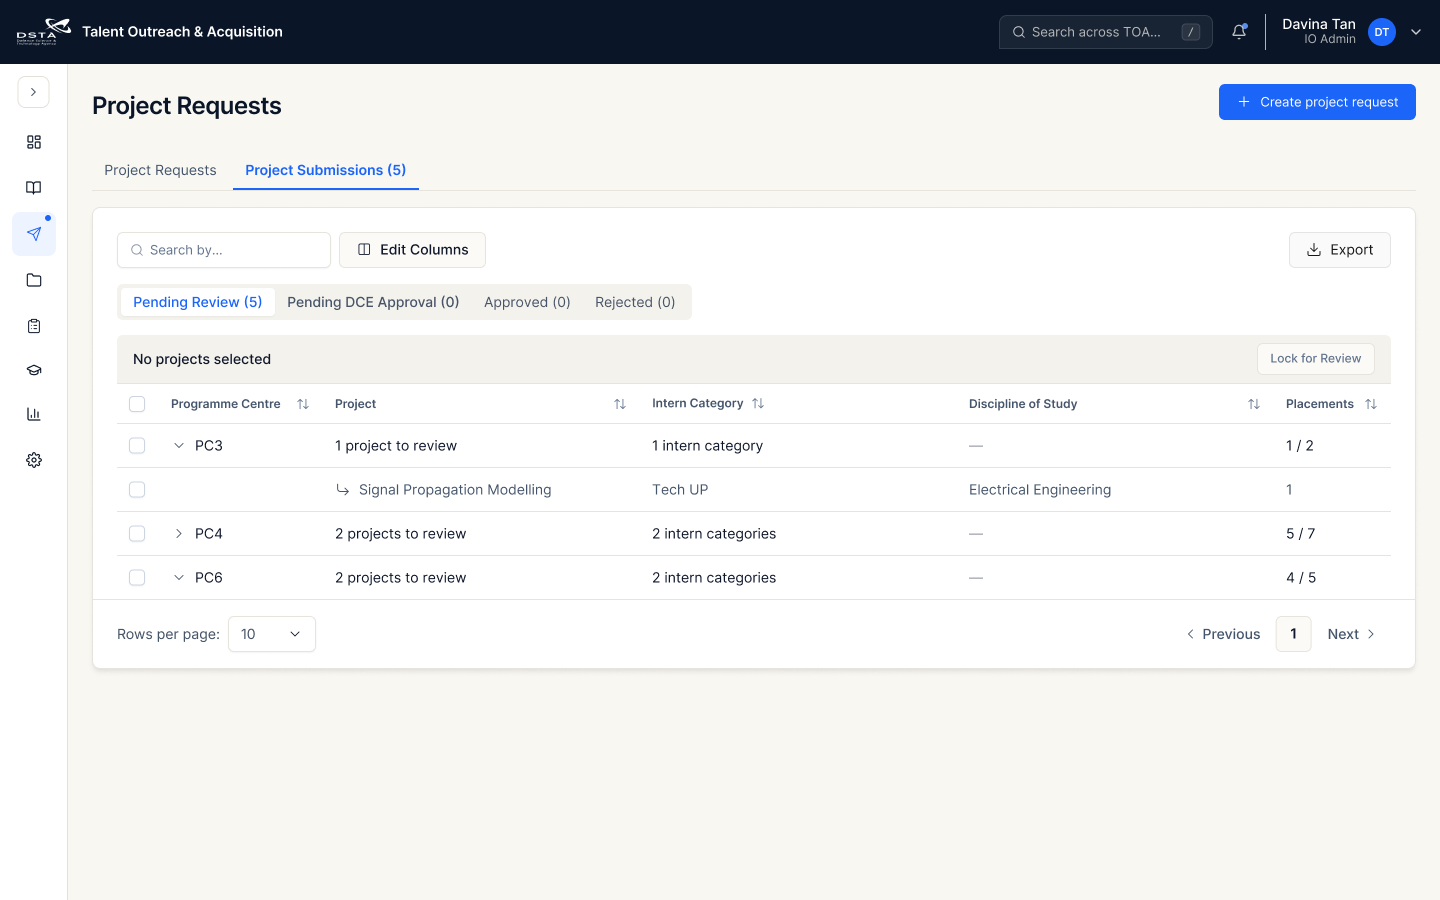Open the folder icon in sidebar
This screenshot has width=1440, height=900.
(34, 280)
